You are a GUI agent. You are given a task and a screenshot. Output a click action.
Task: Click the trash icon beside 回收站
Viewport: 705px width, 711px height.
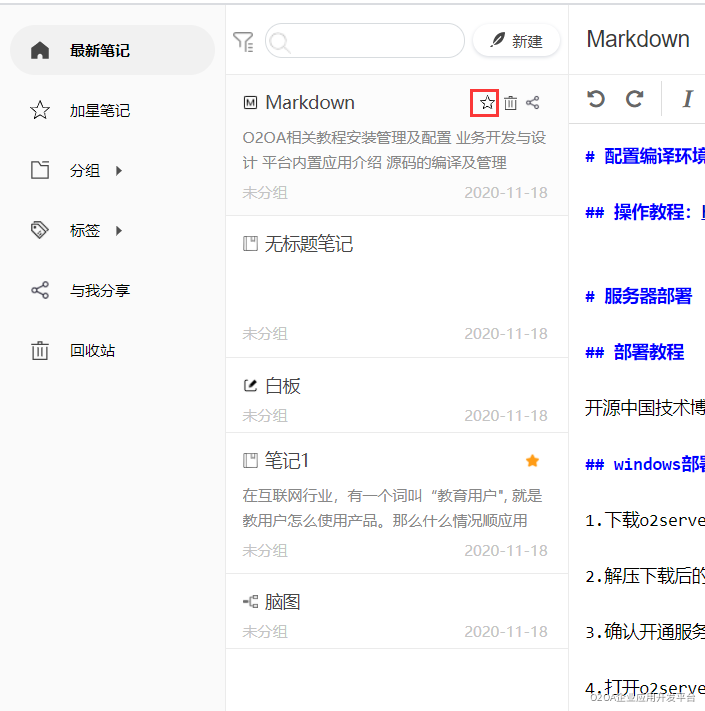[40, 351]
